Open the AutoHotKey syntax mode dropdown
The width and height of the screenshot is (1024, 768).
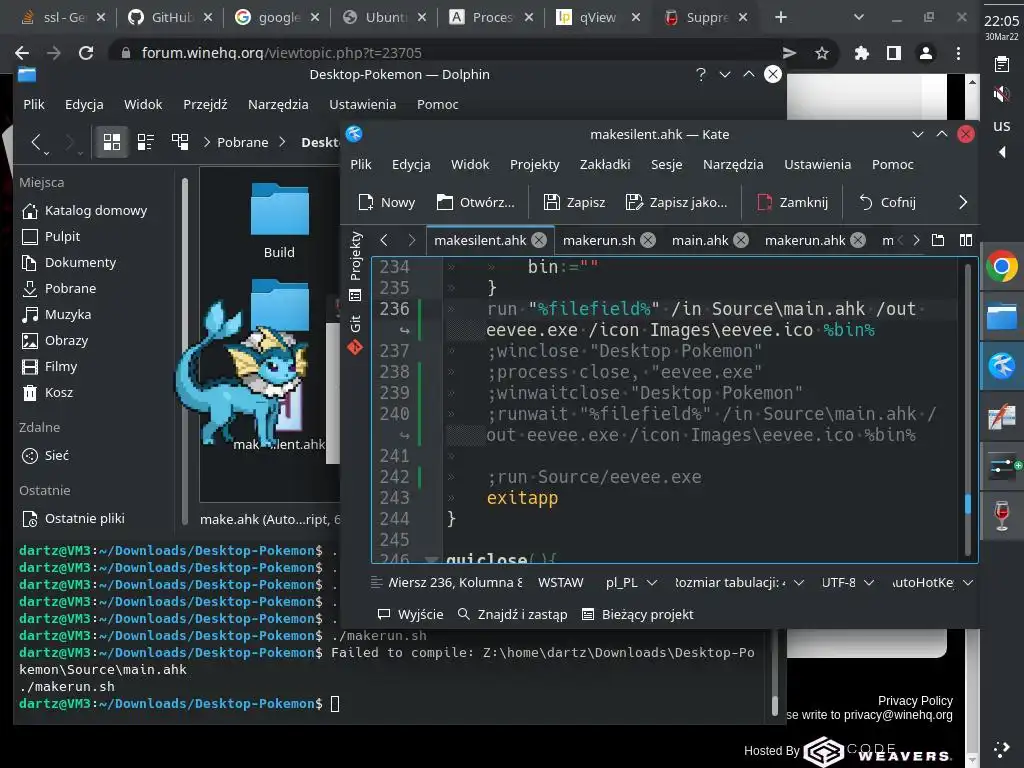[933, 583]
